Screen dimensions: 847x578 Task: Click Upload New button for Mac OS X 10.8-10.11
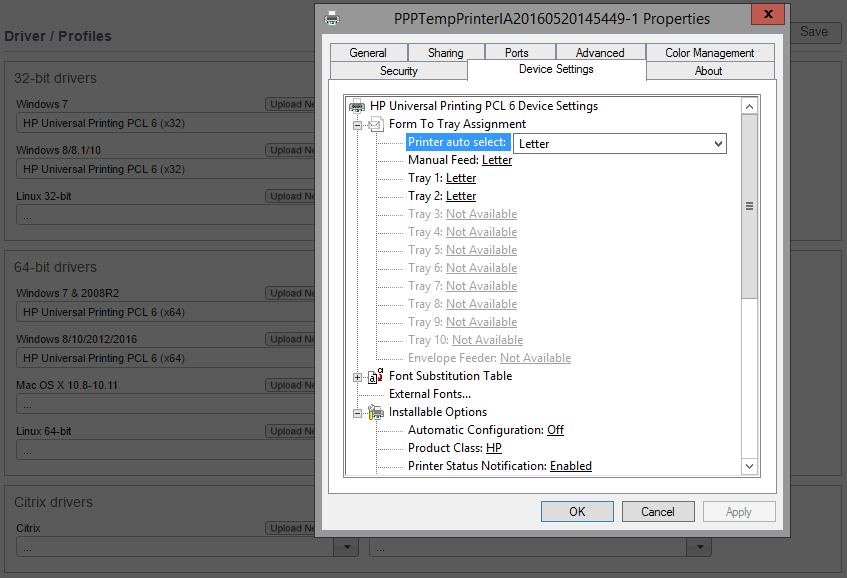[x=290, y=385]
